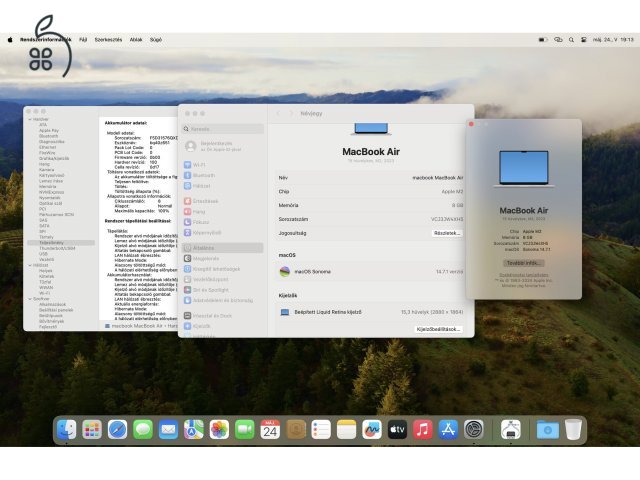This screenshot has width=640, height=480.
Task: Click the System Information chip icon in the Dock
Action: point(511,429)
